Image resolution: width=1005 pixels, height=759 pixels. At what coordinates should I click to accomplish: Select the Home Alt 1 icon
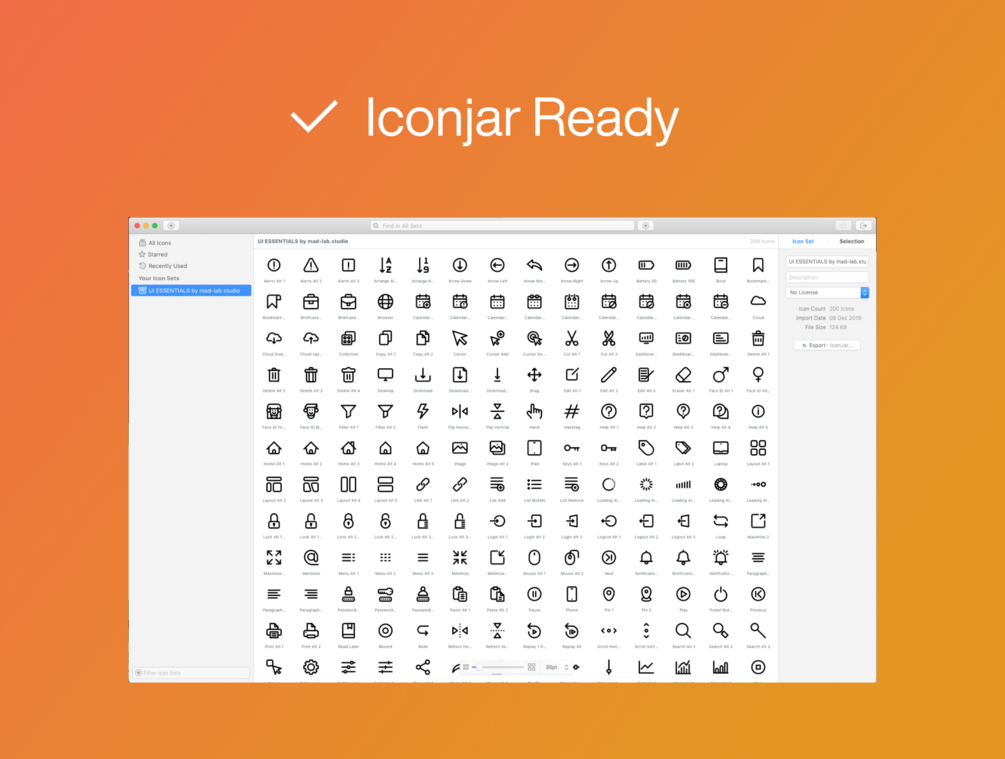274,448
